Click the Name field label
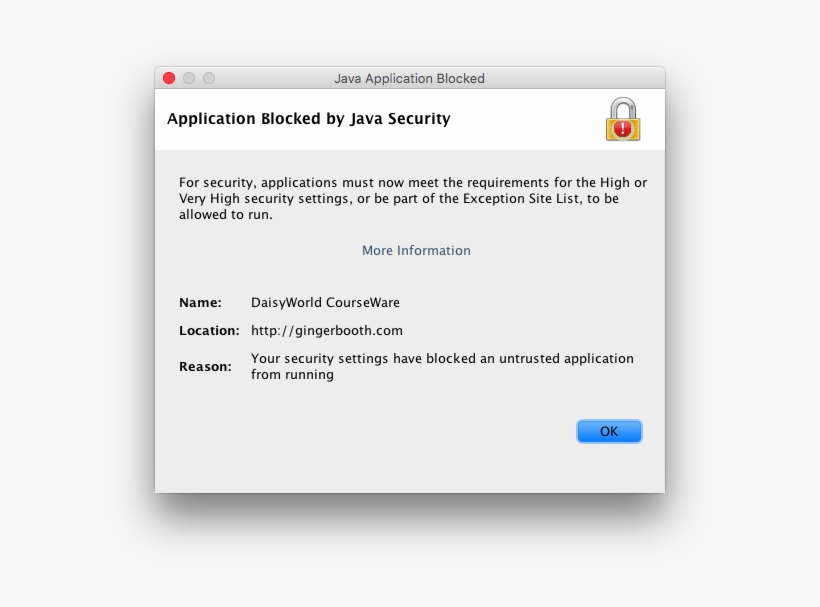This screenshot has height=607, width=820. [x=200, y=302]
